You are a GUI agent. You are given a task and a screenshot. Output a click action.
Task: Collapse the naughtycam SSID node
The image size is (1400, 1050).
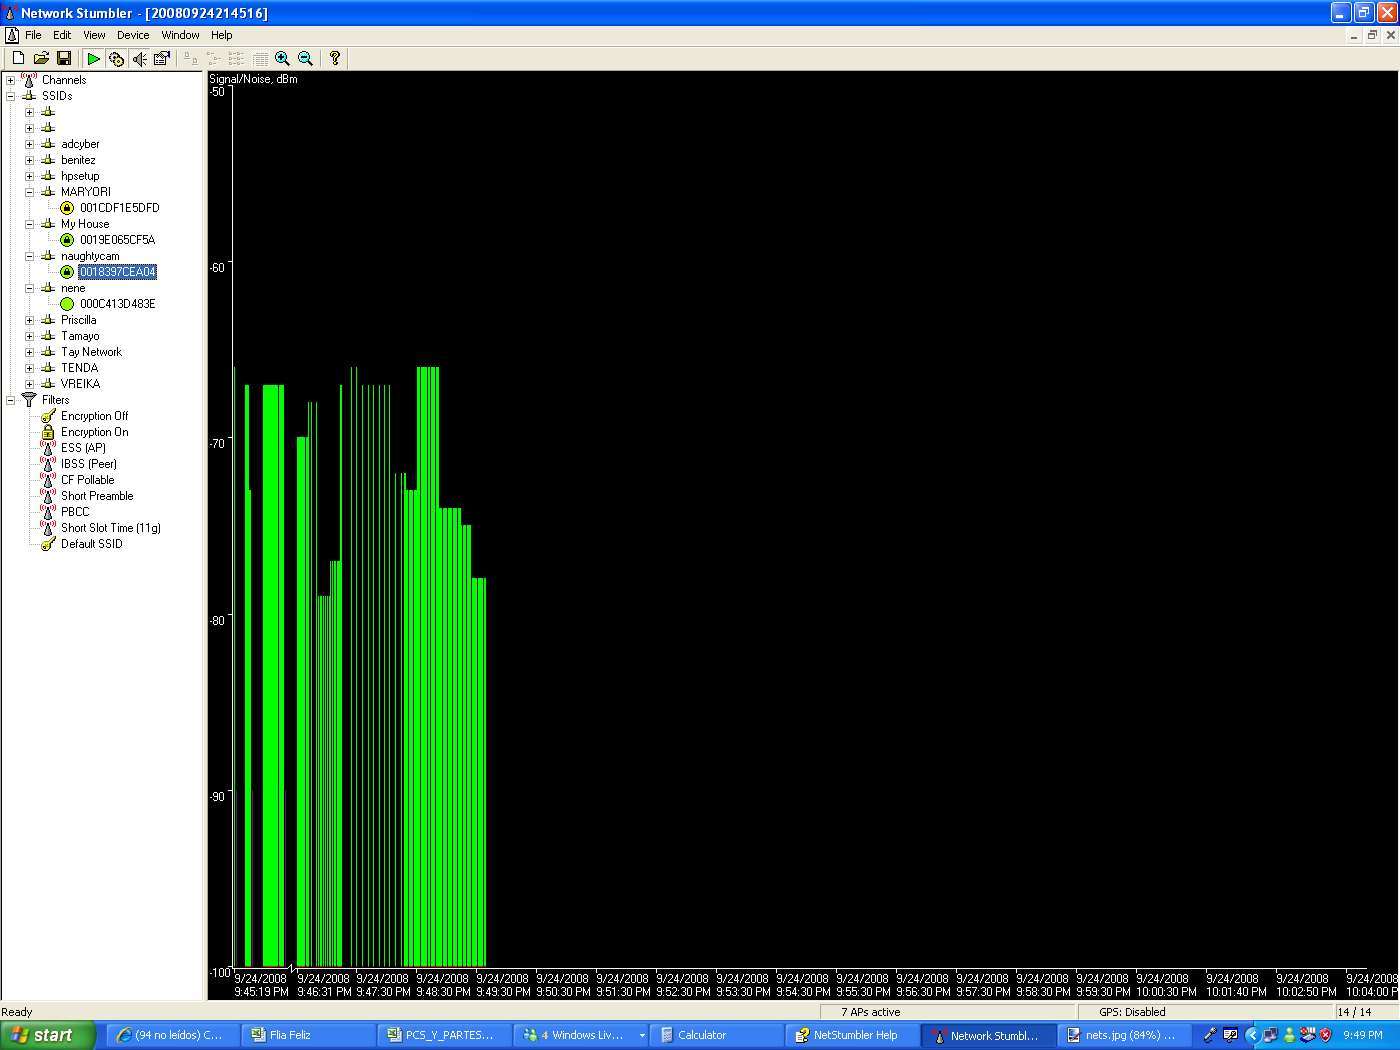[x=29, y=256]
